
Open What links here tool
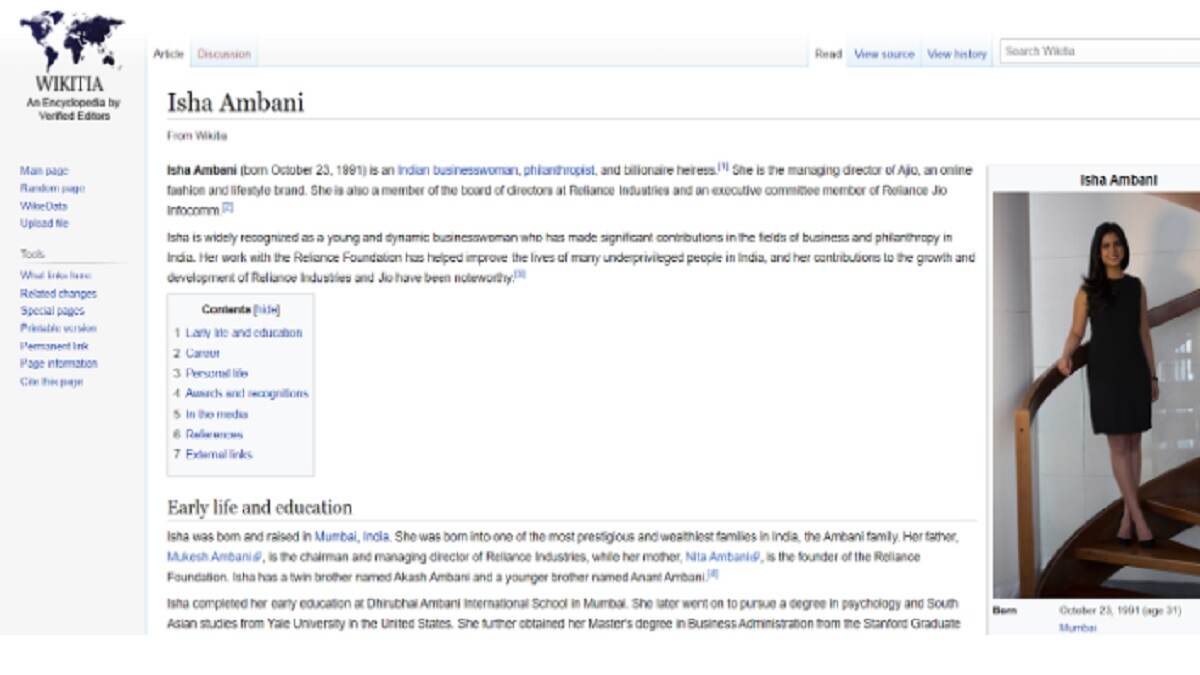(56, 275)
